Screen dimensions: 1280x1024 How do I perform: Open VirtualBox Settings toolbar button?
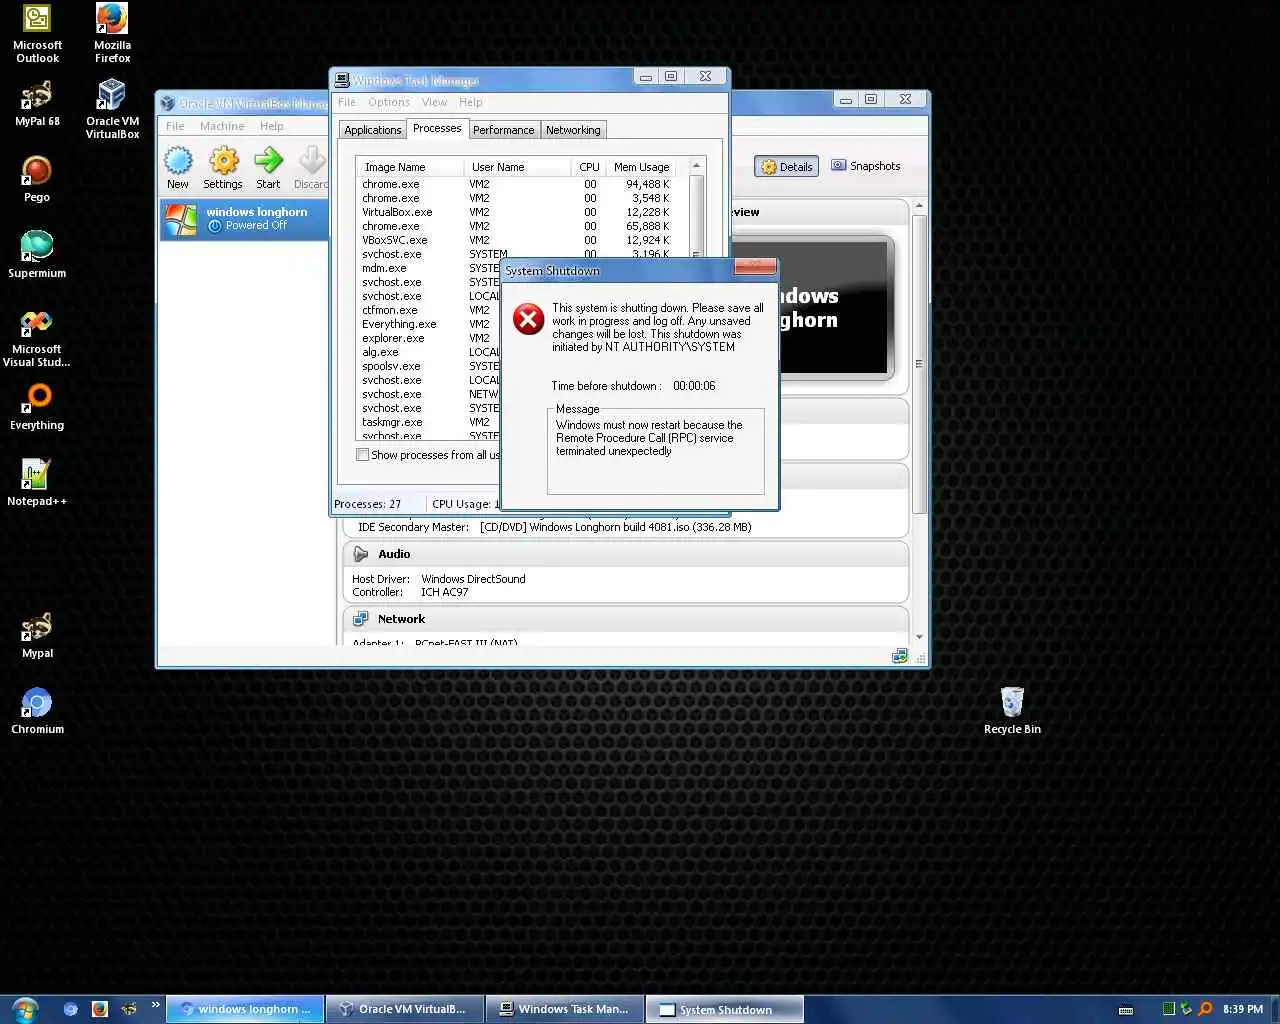223,168
